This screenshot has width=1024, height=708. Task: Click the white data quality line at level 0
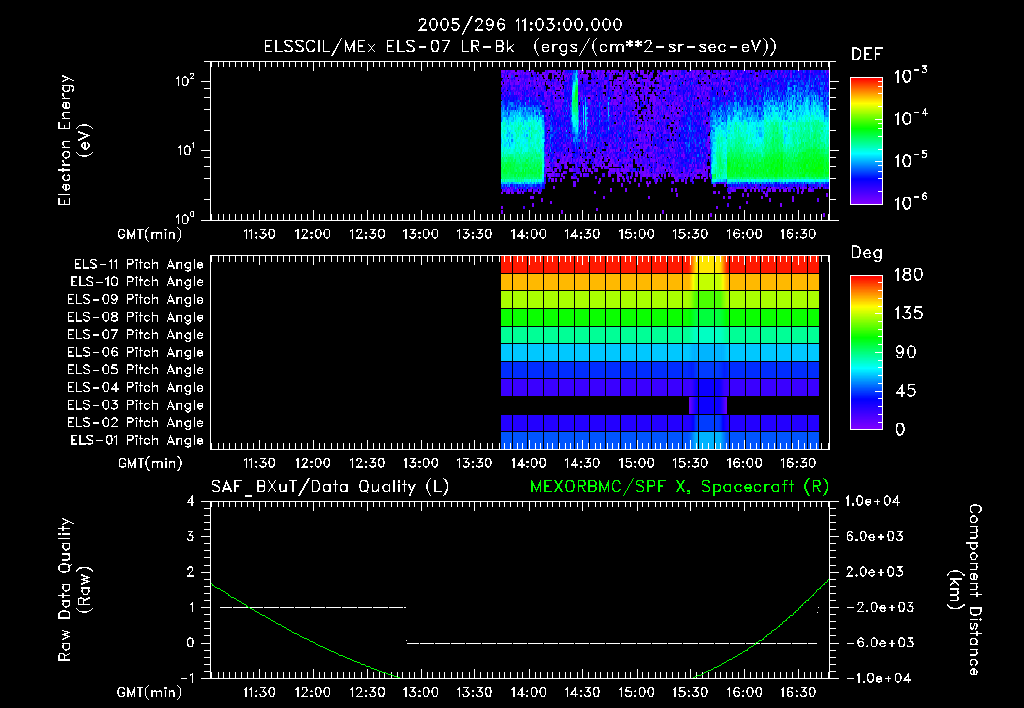(612, 643)
